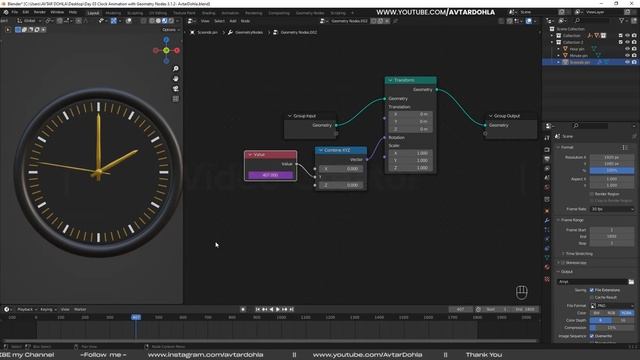Open the Render properties tab icon
Screen dimensions: 640x360
point(547,149)
